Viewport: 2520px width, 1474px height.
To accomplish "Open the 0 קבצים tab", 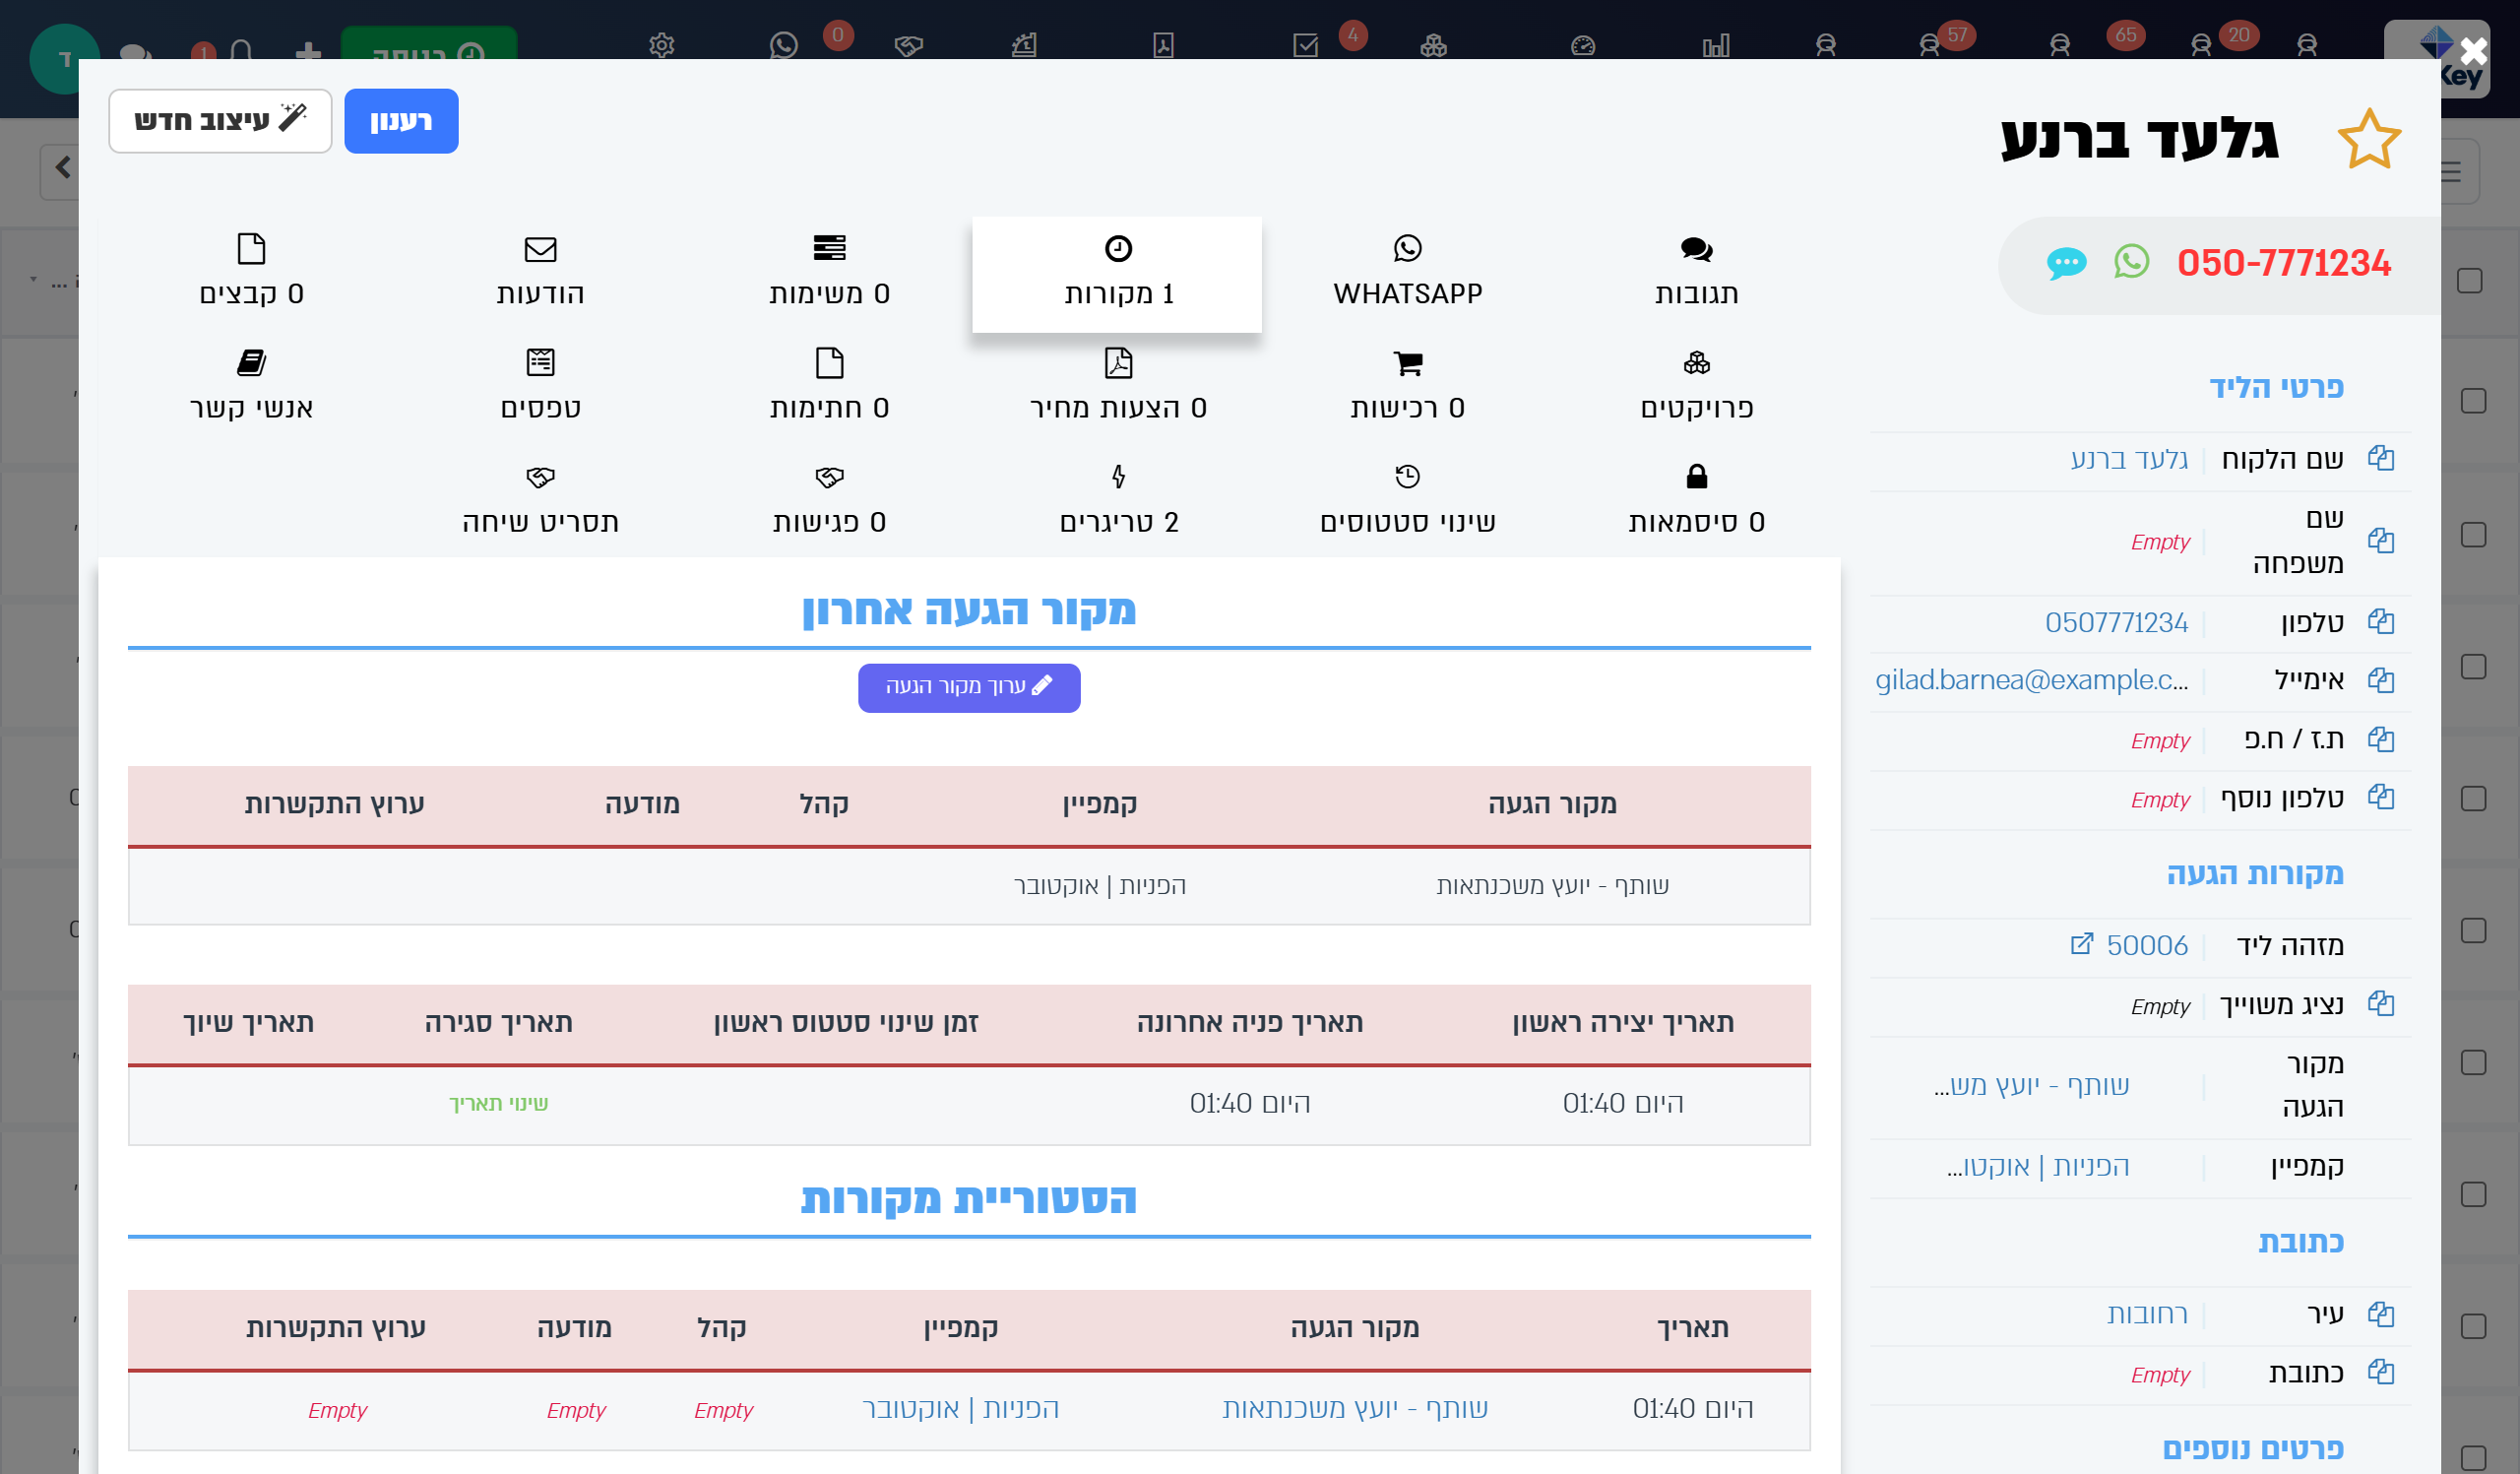I will pos(251,274).
